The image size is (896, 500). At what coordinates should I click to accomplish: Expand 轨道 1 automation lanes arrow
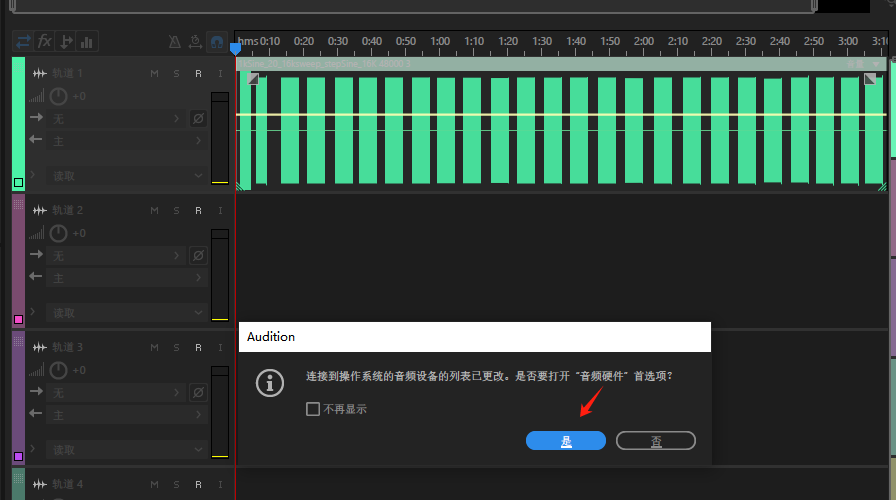[x=33, y=174]
